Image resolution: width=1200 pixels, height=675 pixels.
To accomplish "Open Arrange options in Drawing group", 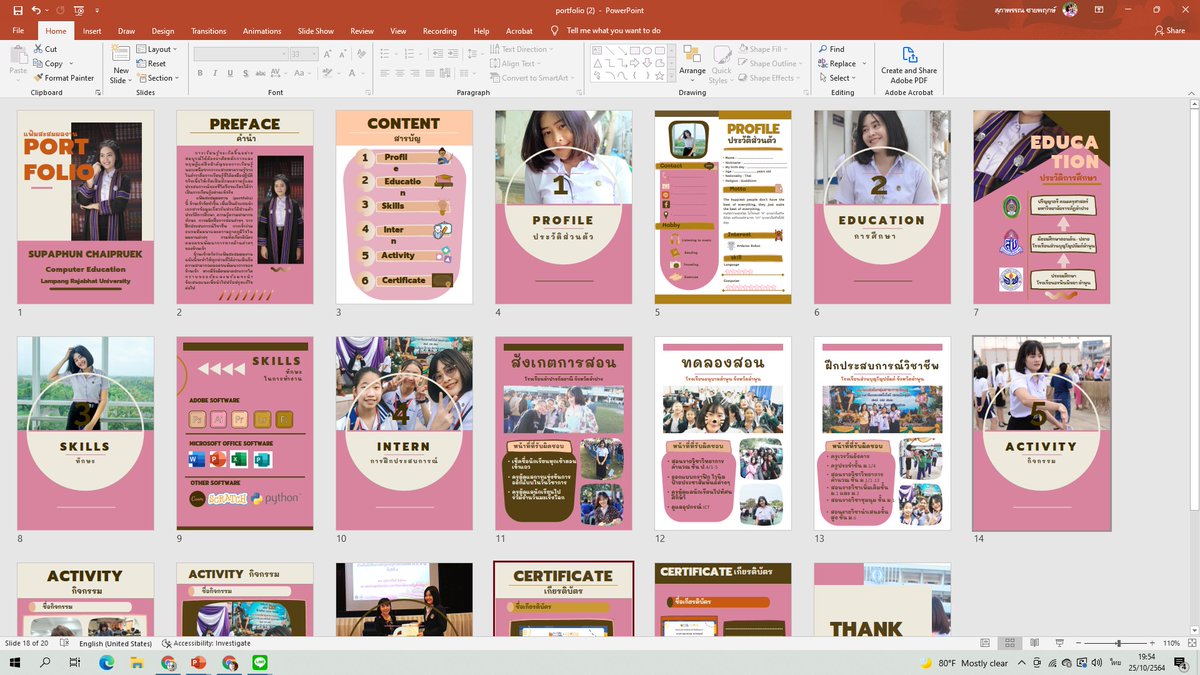I will (x=692, y=62).
